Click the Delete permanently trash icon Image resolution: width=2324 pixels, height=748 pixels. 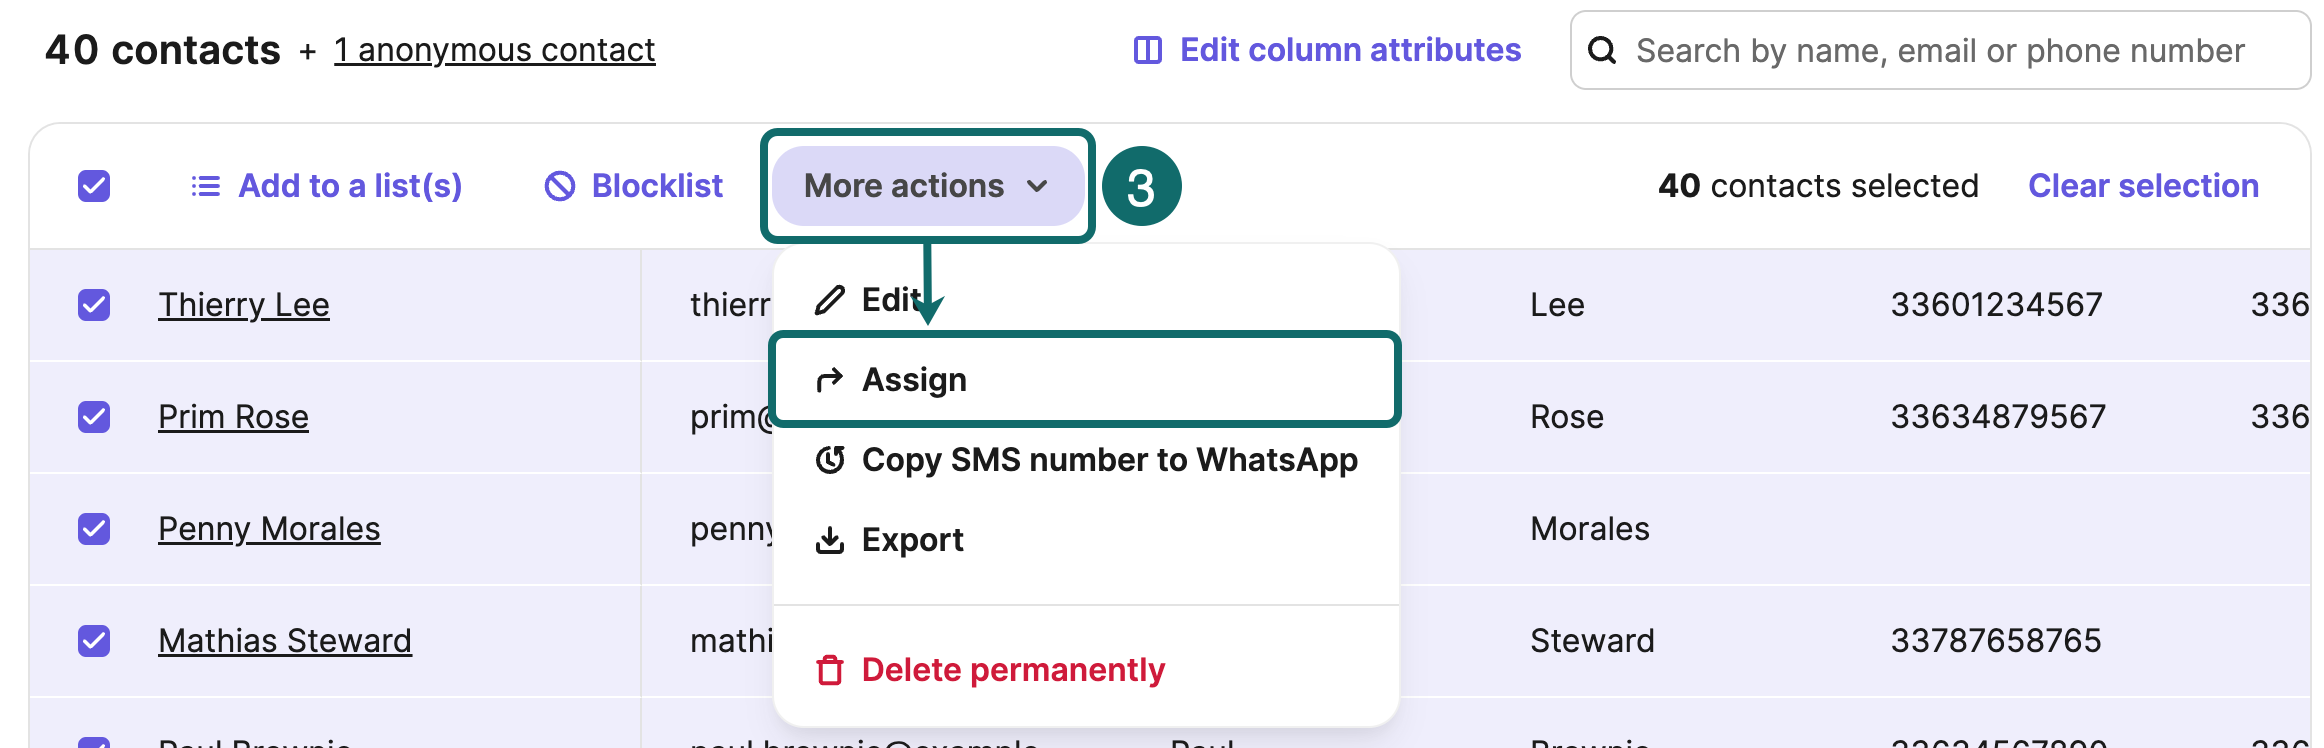click(x=830, y=670)
